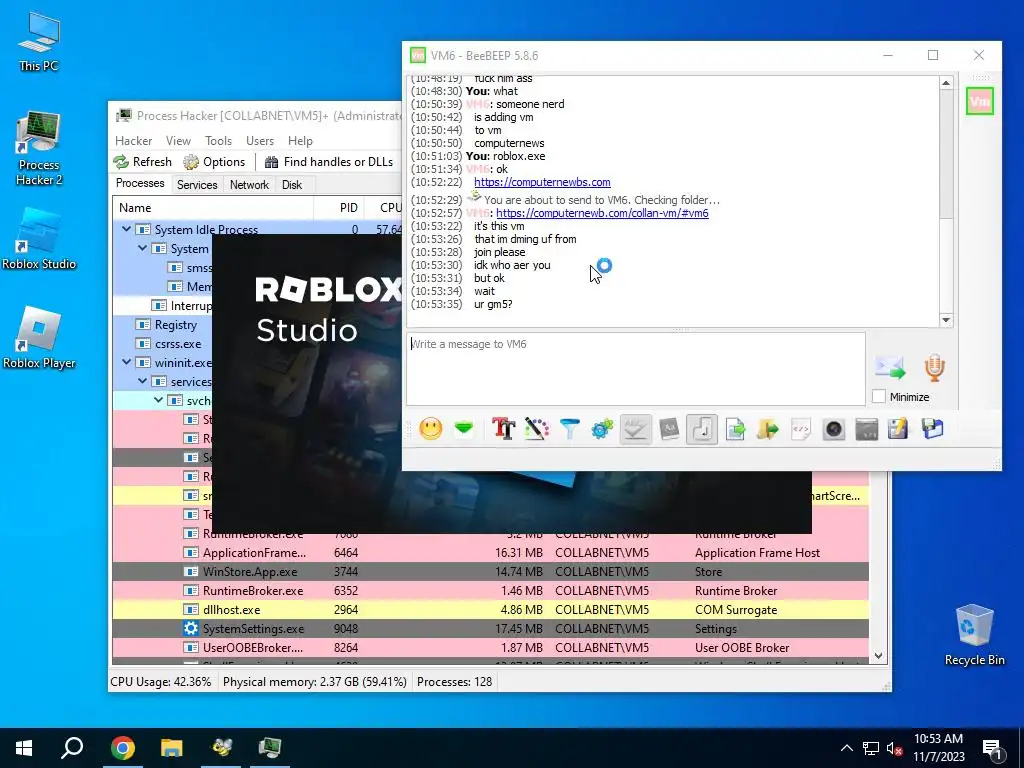Open chat settings blue gears icon
The image size is (1024, 768).
[602, 429]
